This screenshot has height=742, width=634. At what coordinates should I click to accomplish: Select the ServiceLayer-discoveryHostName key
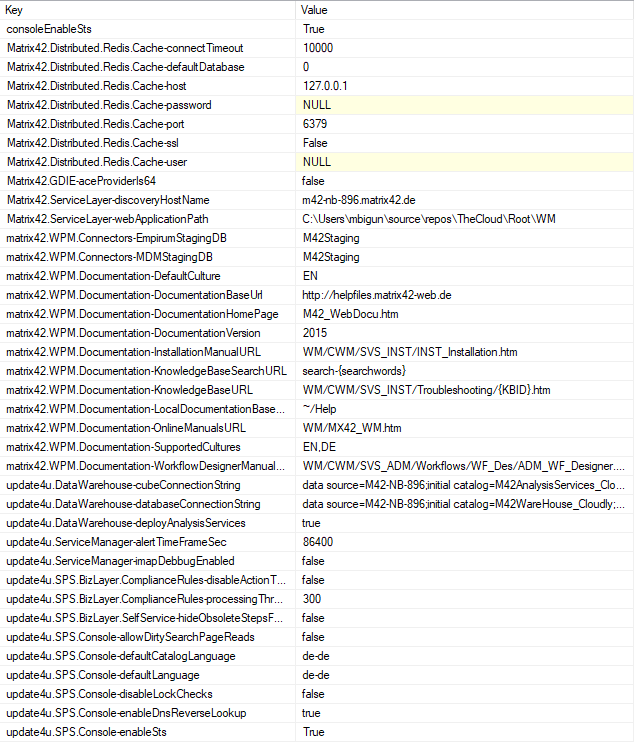148,200
